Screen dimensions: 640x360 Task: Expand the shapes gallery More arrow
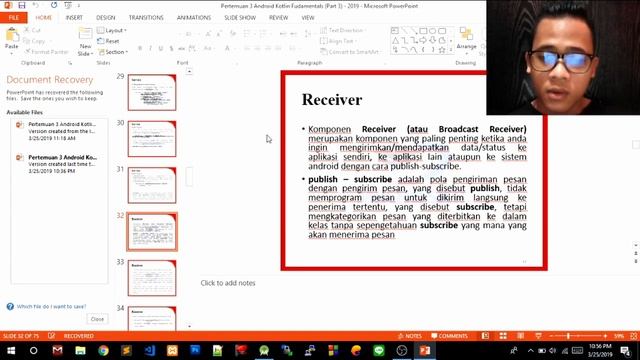point(451,50)
